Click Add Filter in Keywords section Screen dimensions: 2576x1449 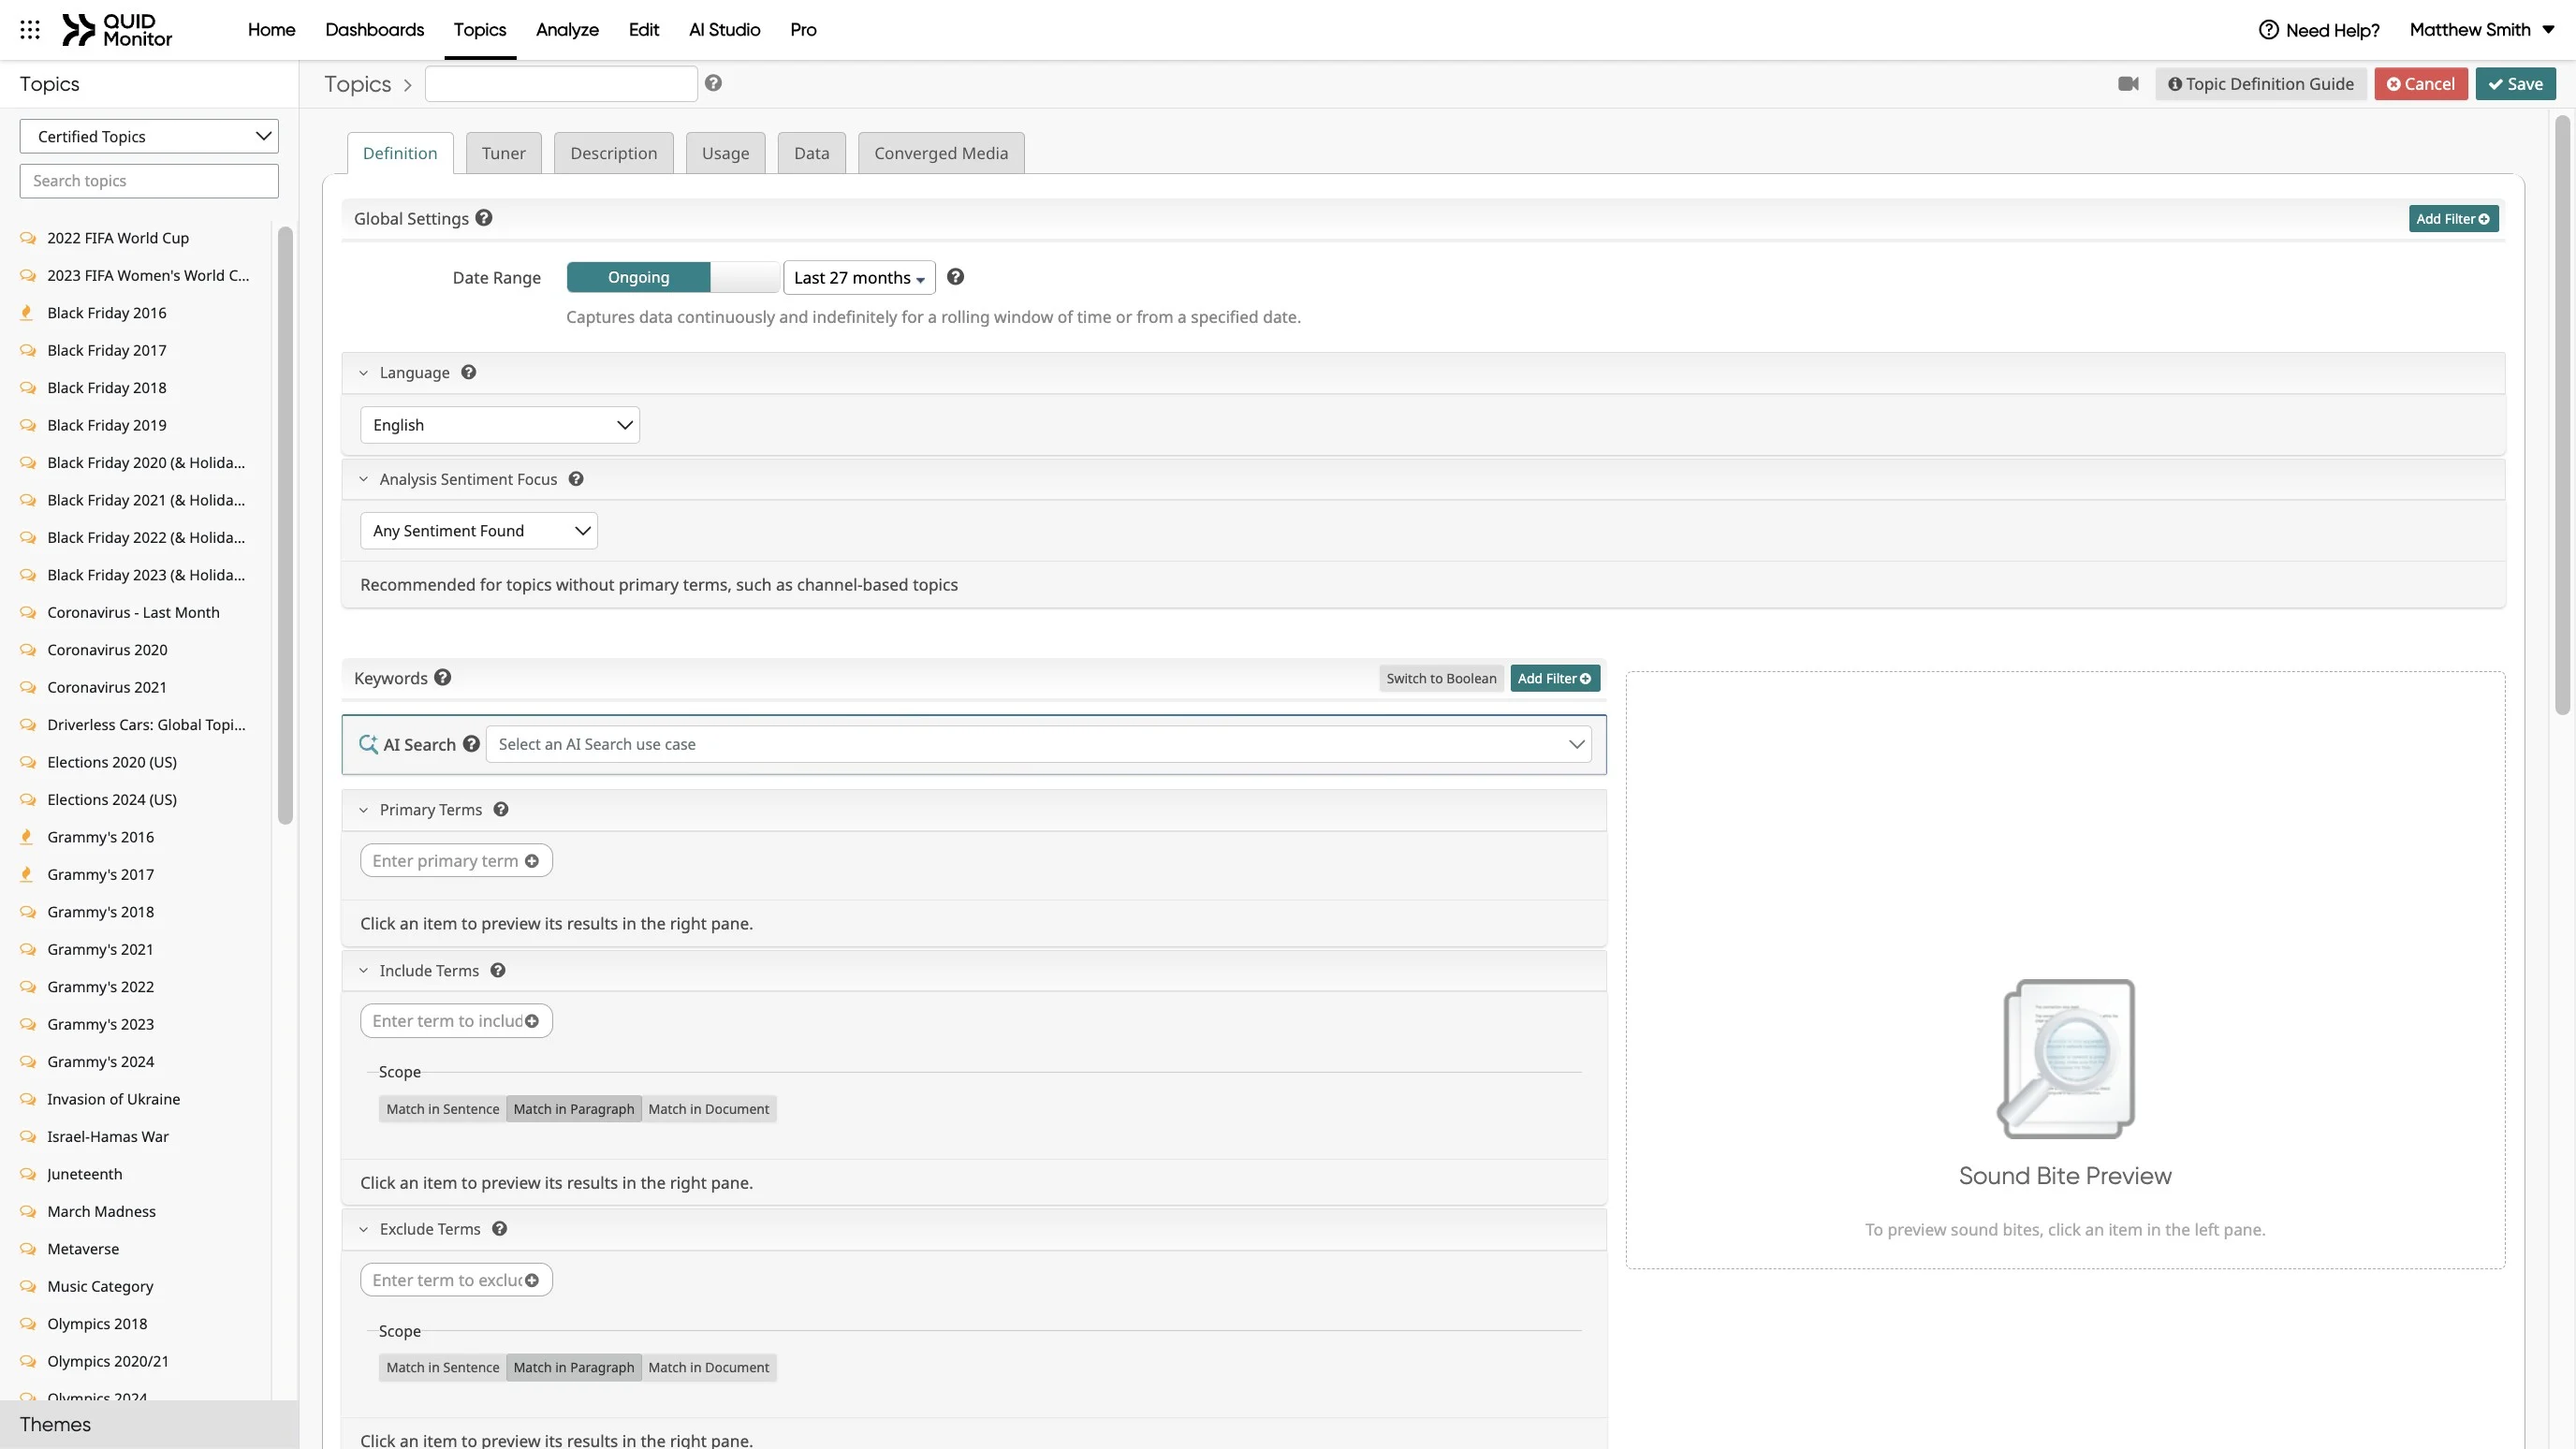[x=1554, y=678]
